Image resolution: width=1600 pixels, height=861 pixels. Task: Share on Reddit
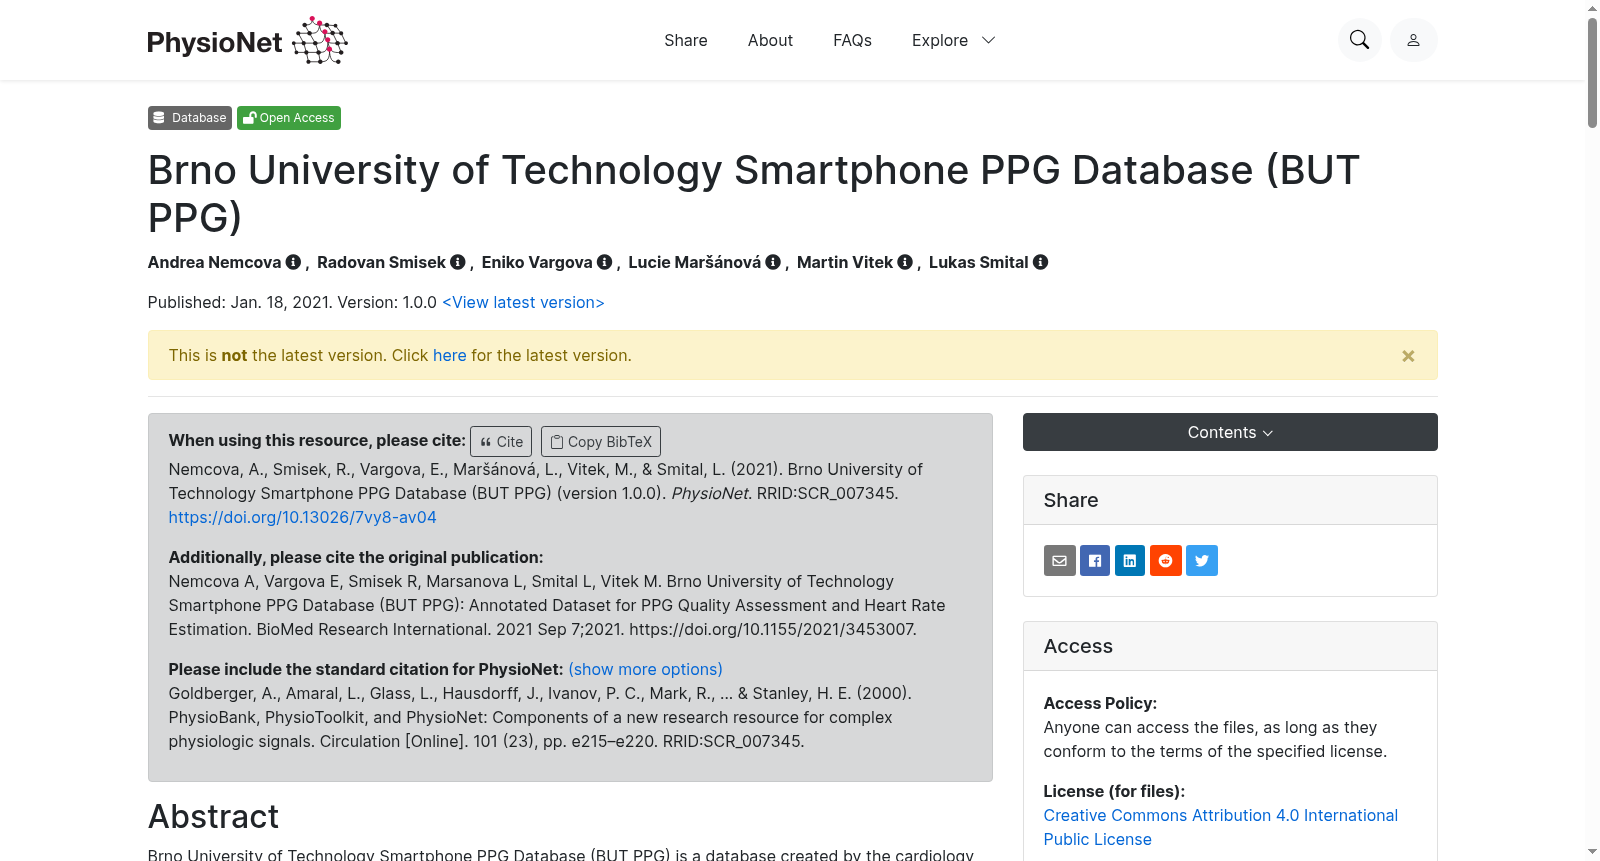pyautogui.click(x=1166, y=561)
